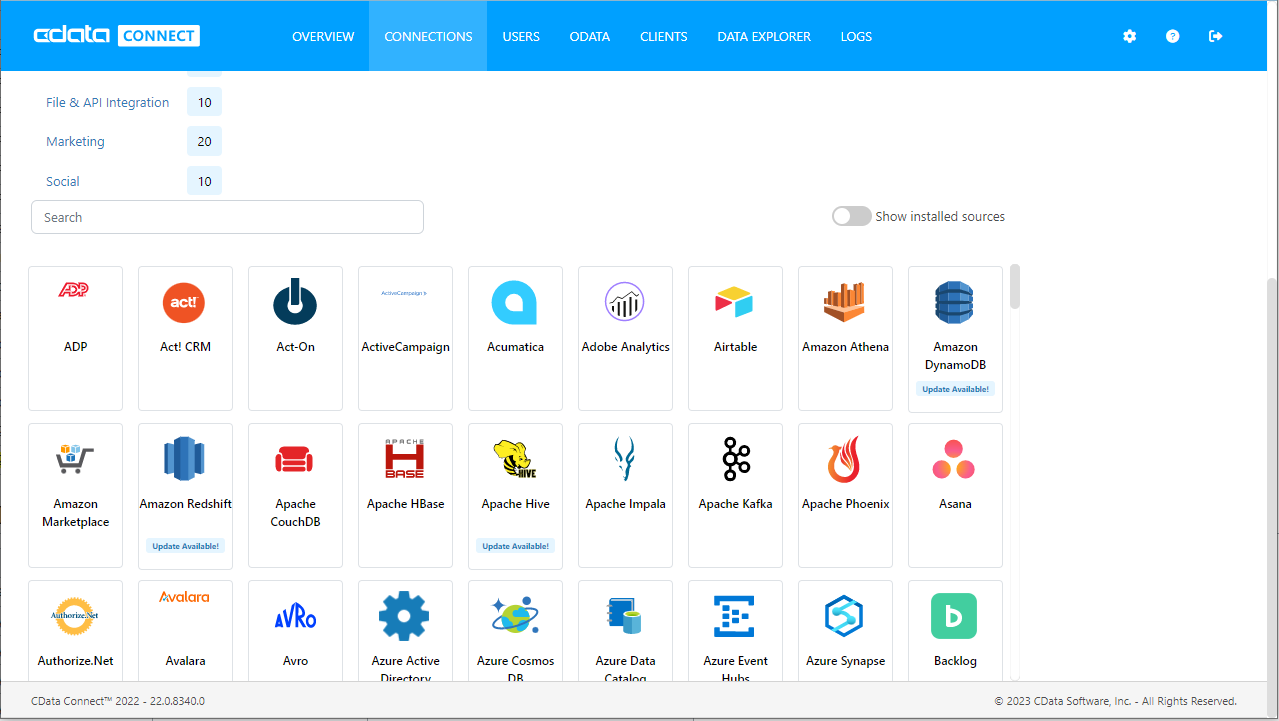Select the Amazon Athena icon
This screenshot has height=721, width=1279.
(x=845, y=302)
